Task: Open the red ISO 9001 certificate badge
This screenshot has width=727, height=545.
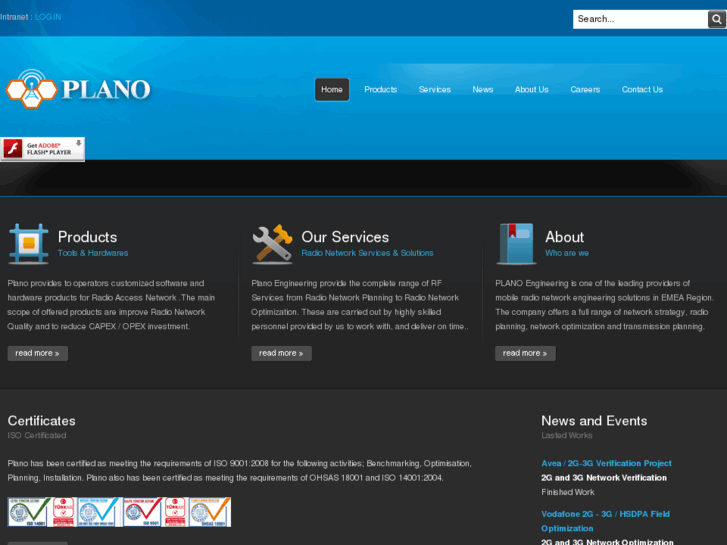Action: (142, 512)
